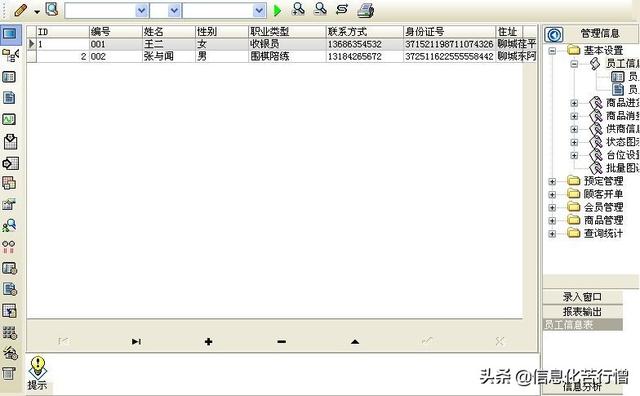Click the up-triangle edit record button

click(355, 341)
